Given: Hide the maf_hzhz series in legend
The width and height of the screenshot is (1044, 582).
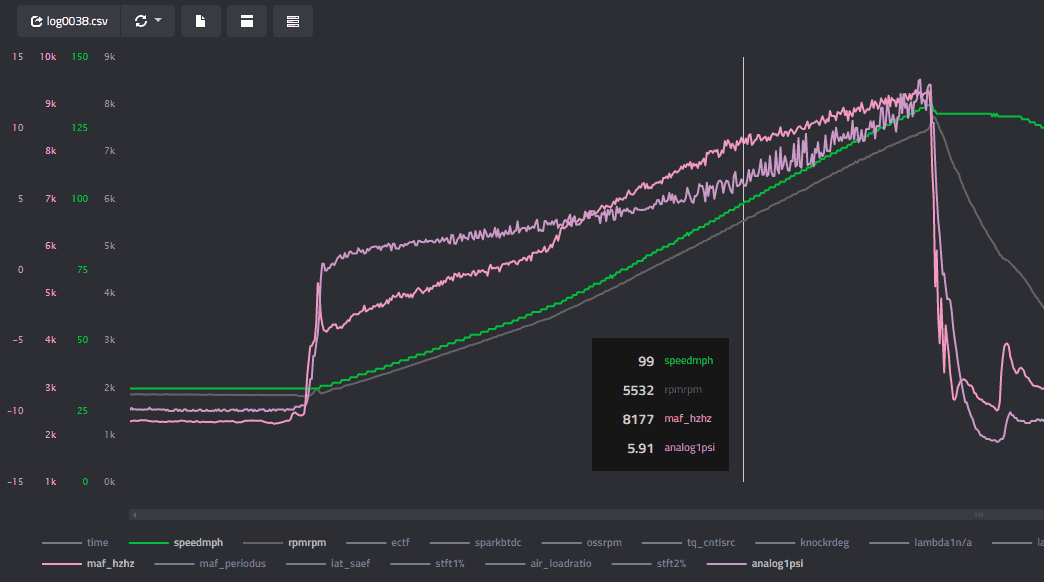Looking at the screenshot, I should [x=88, y=563].
